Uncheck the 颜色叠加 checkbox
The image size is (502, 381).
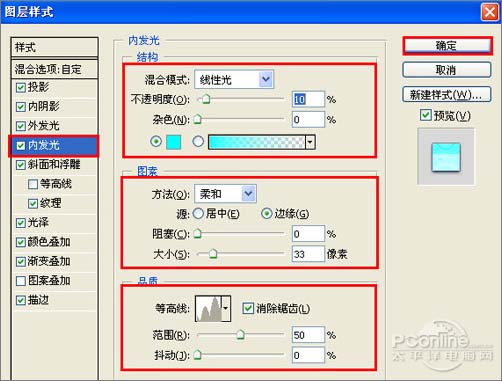[21, 242]
